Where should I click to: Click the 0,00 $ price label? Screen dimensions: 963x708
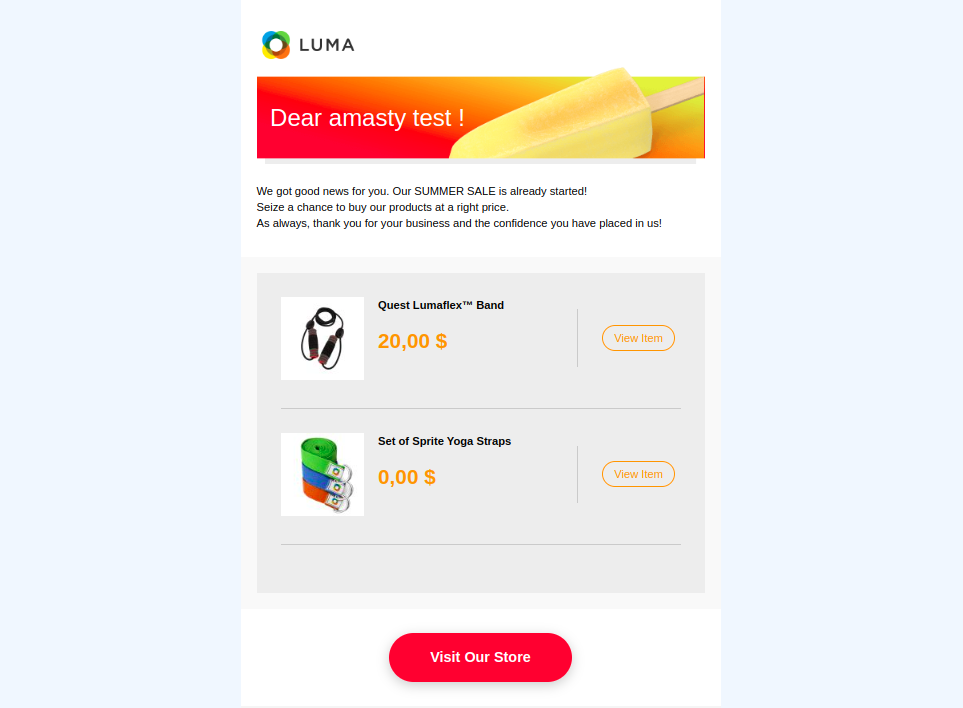[407, 477]
